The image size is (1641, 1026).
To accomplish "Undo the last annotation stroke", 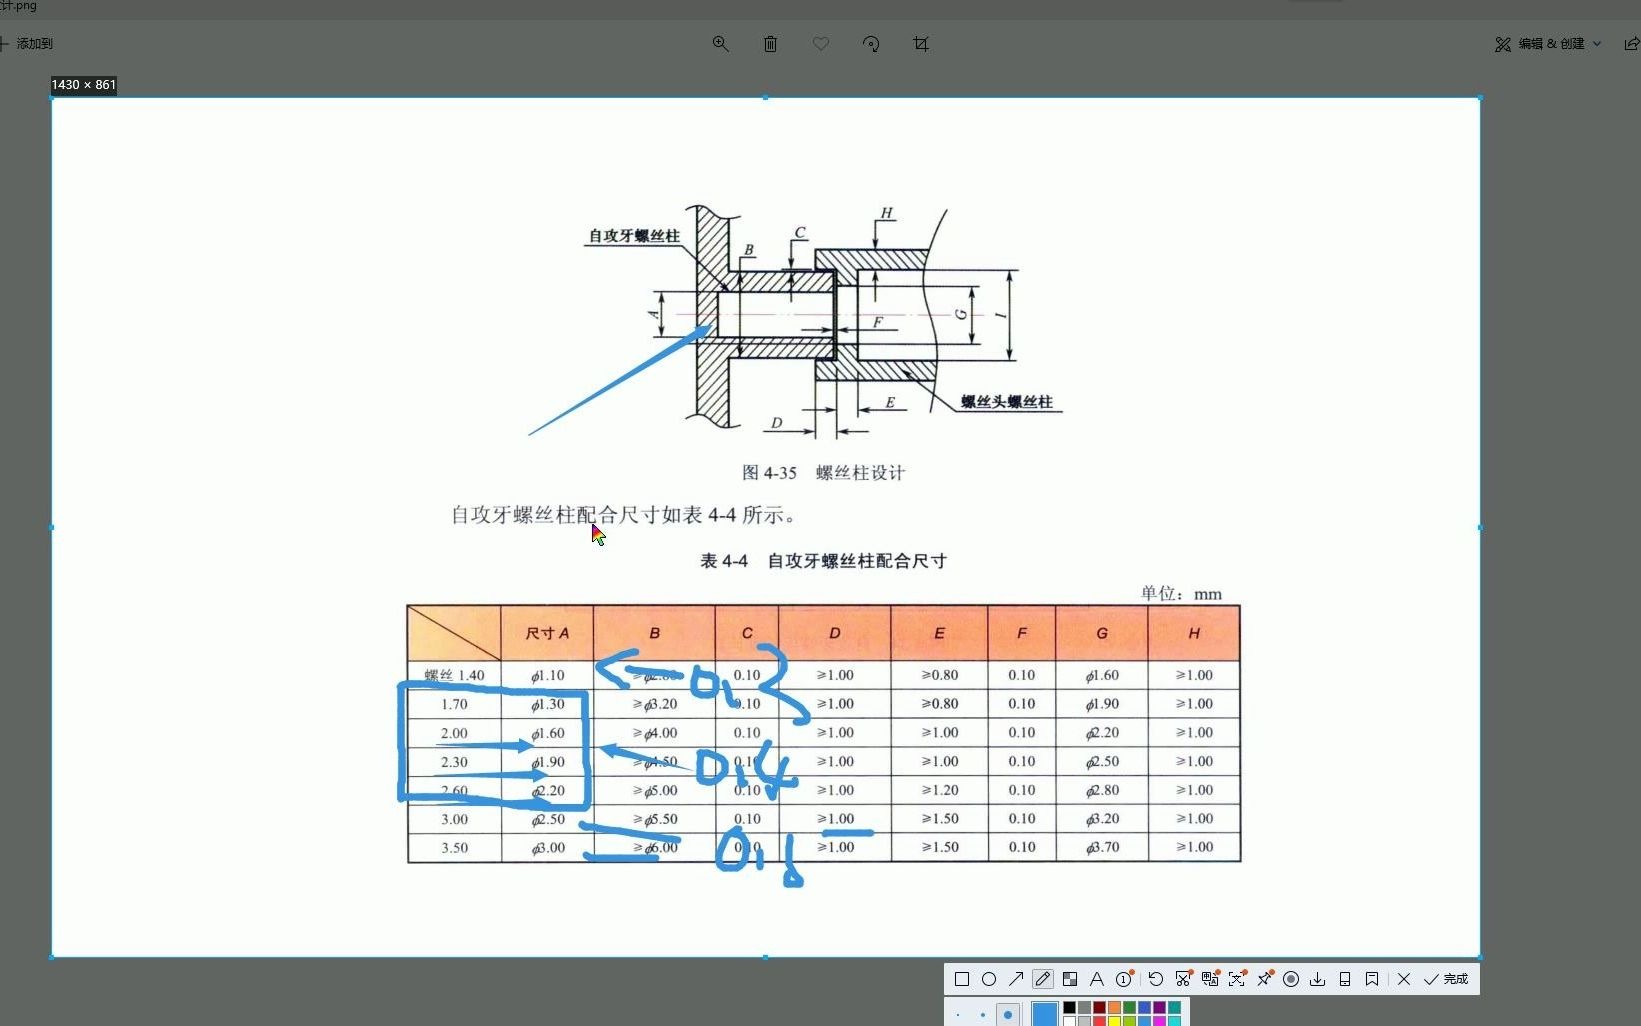I will pyautogui.click(x=1155, y=979).
